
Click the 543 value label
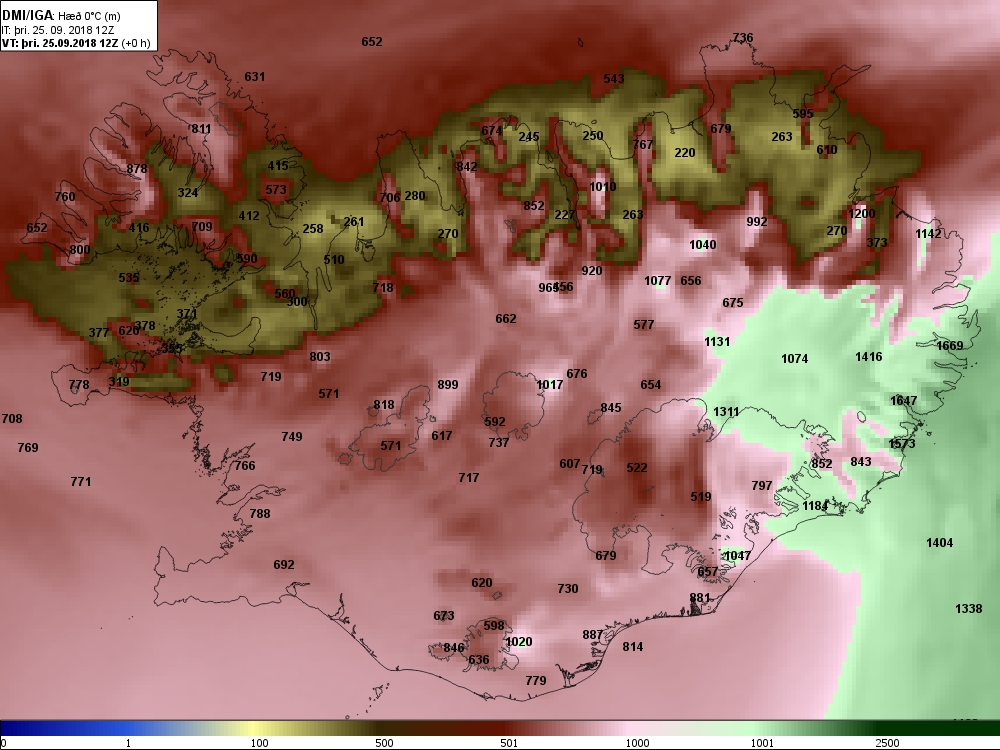click(x=614, y=78)
